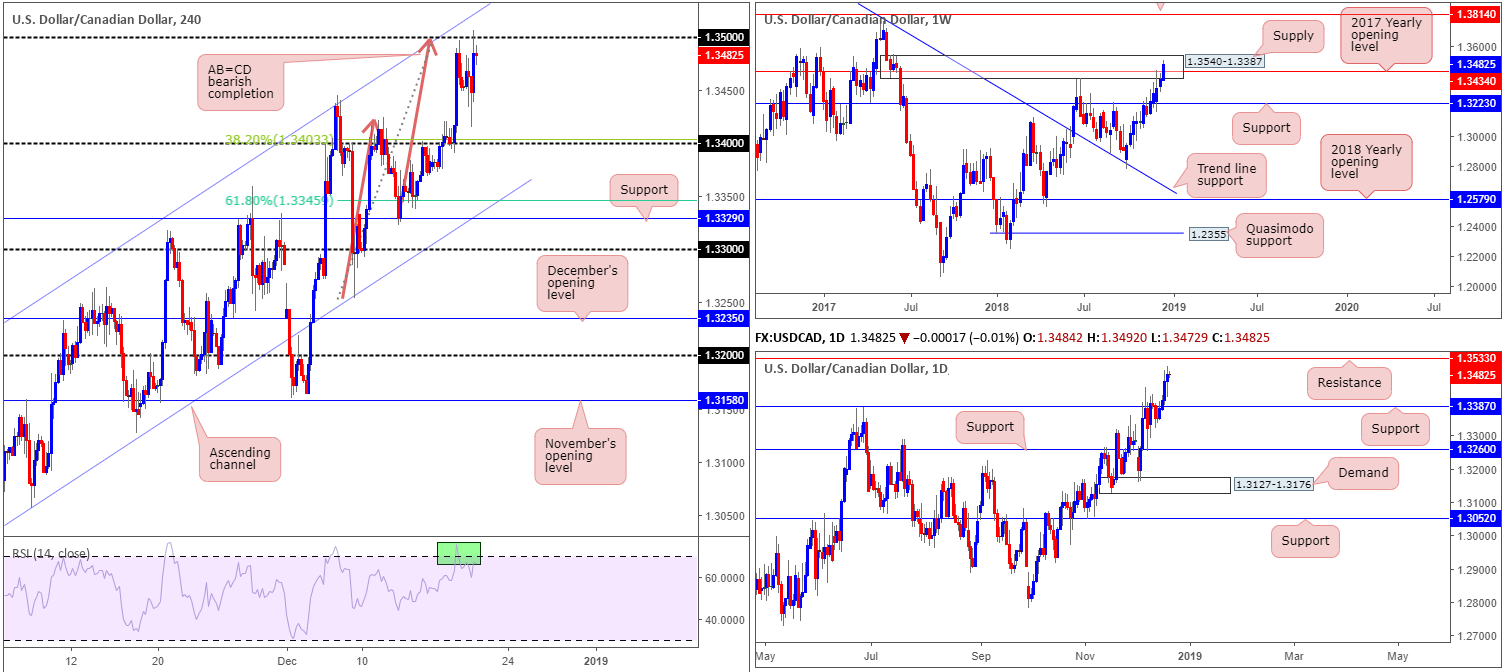Select the 1.35330 resistance price label

[x=1476, y=358]
